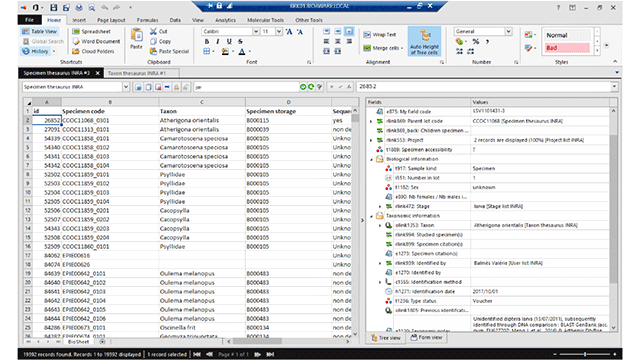This screenshot has height=360, width=640.
Task: Go to next page in status bar
Action: coord(258,354)
